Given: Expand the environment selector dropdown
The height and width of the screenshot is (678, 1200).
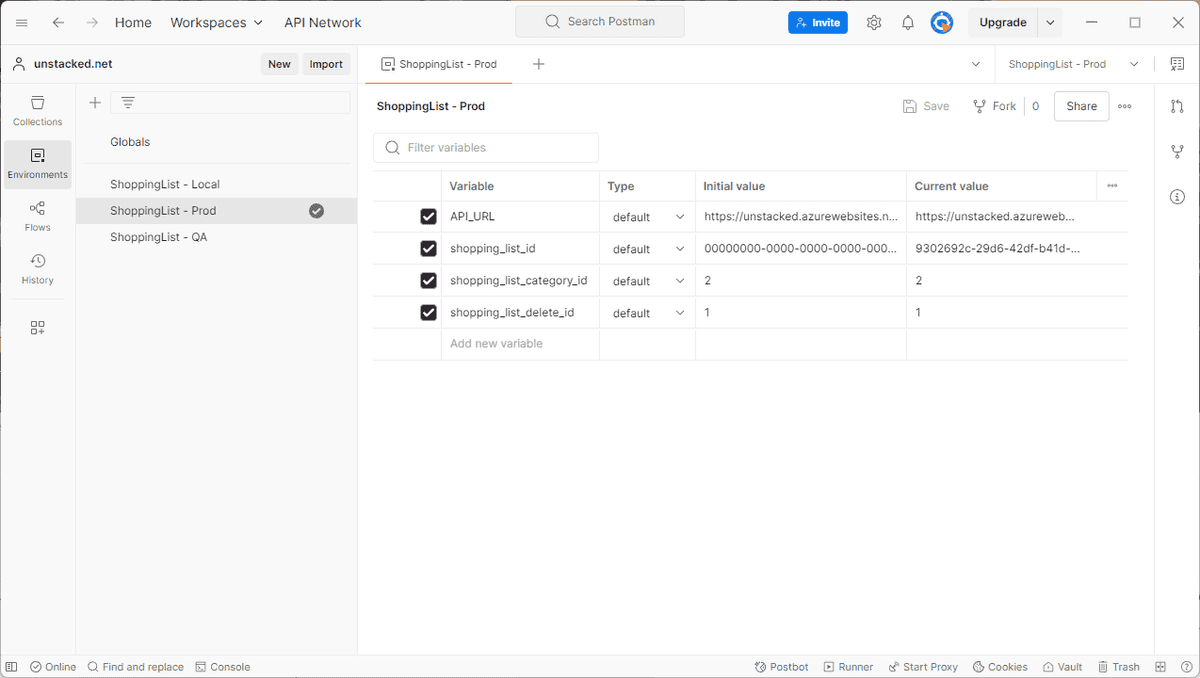Looking at the screenshot, I should 1134,63.
